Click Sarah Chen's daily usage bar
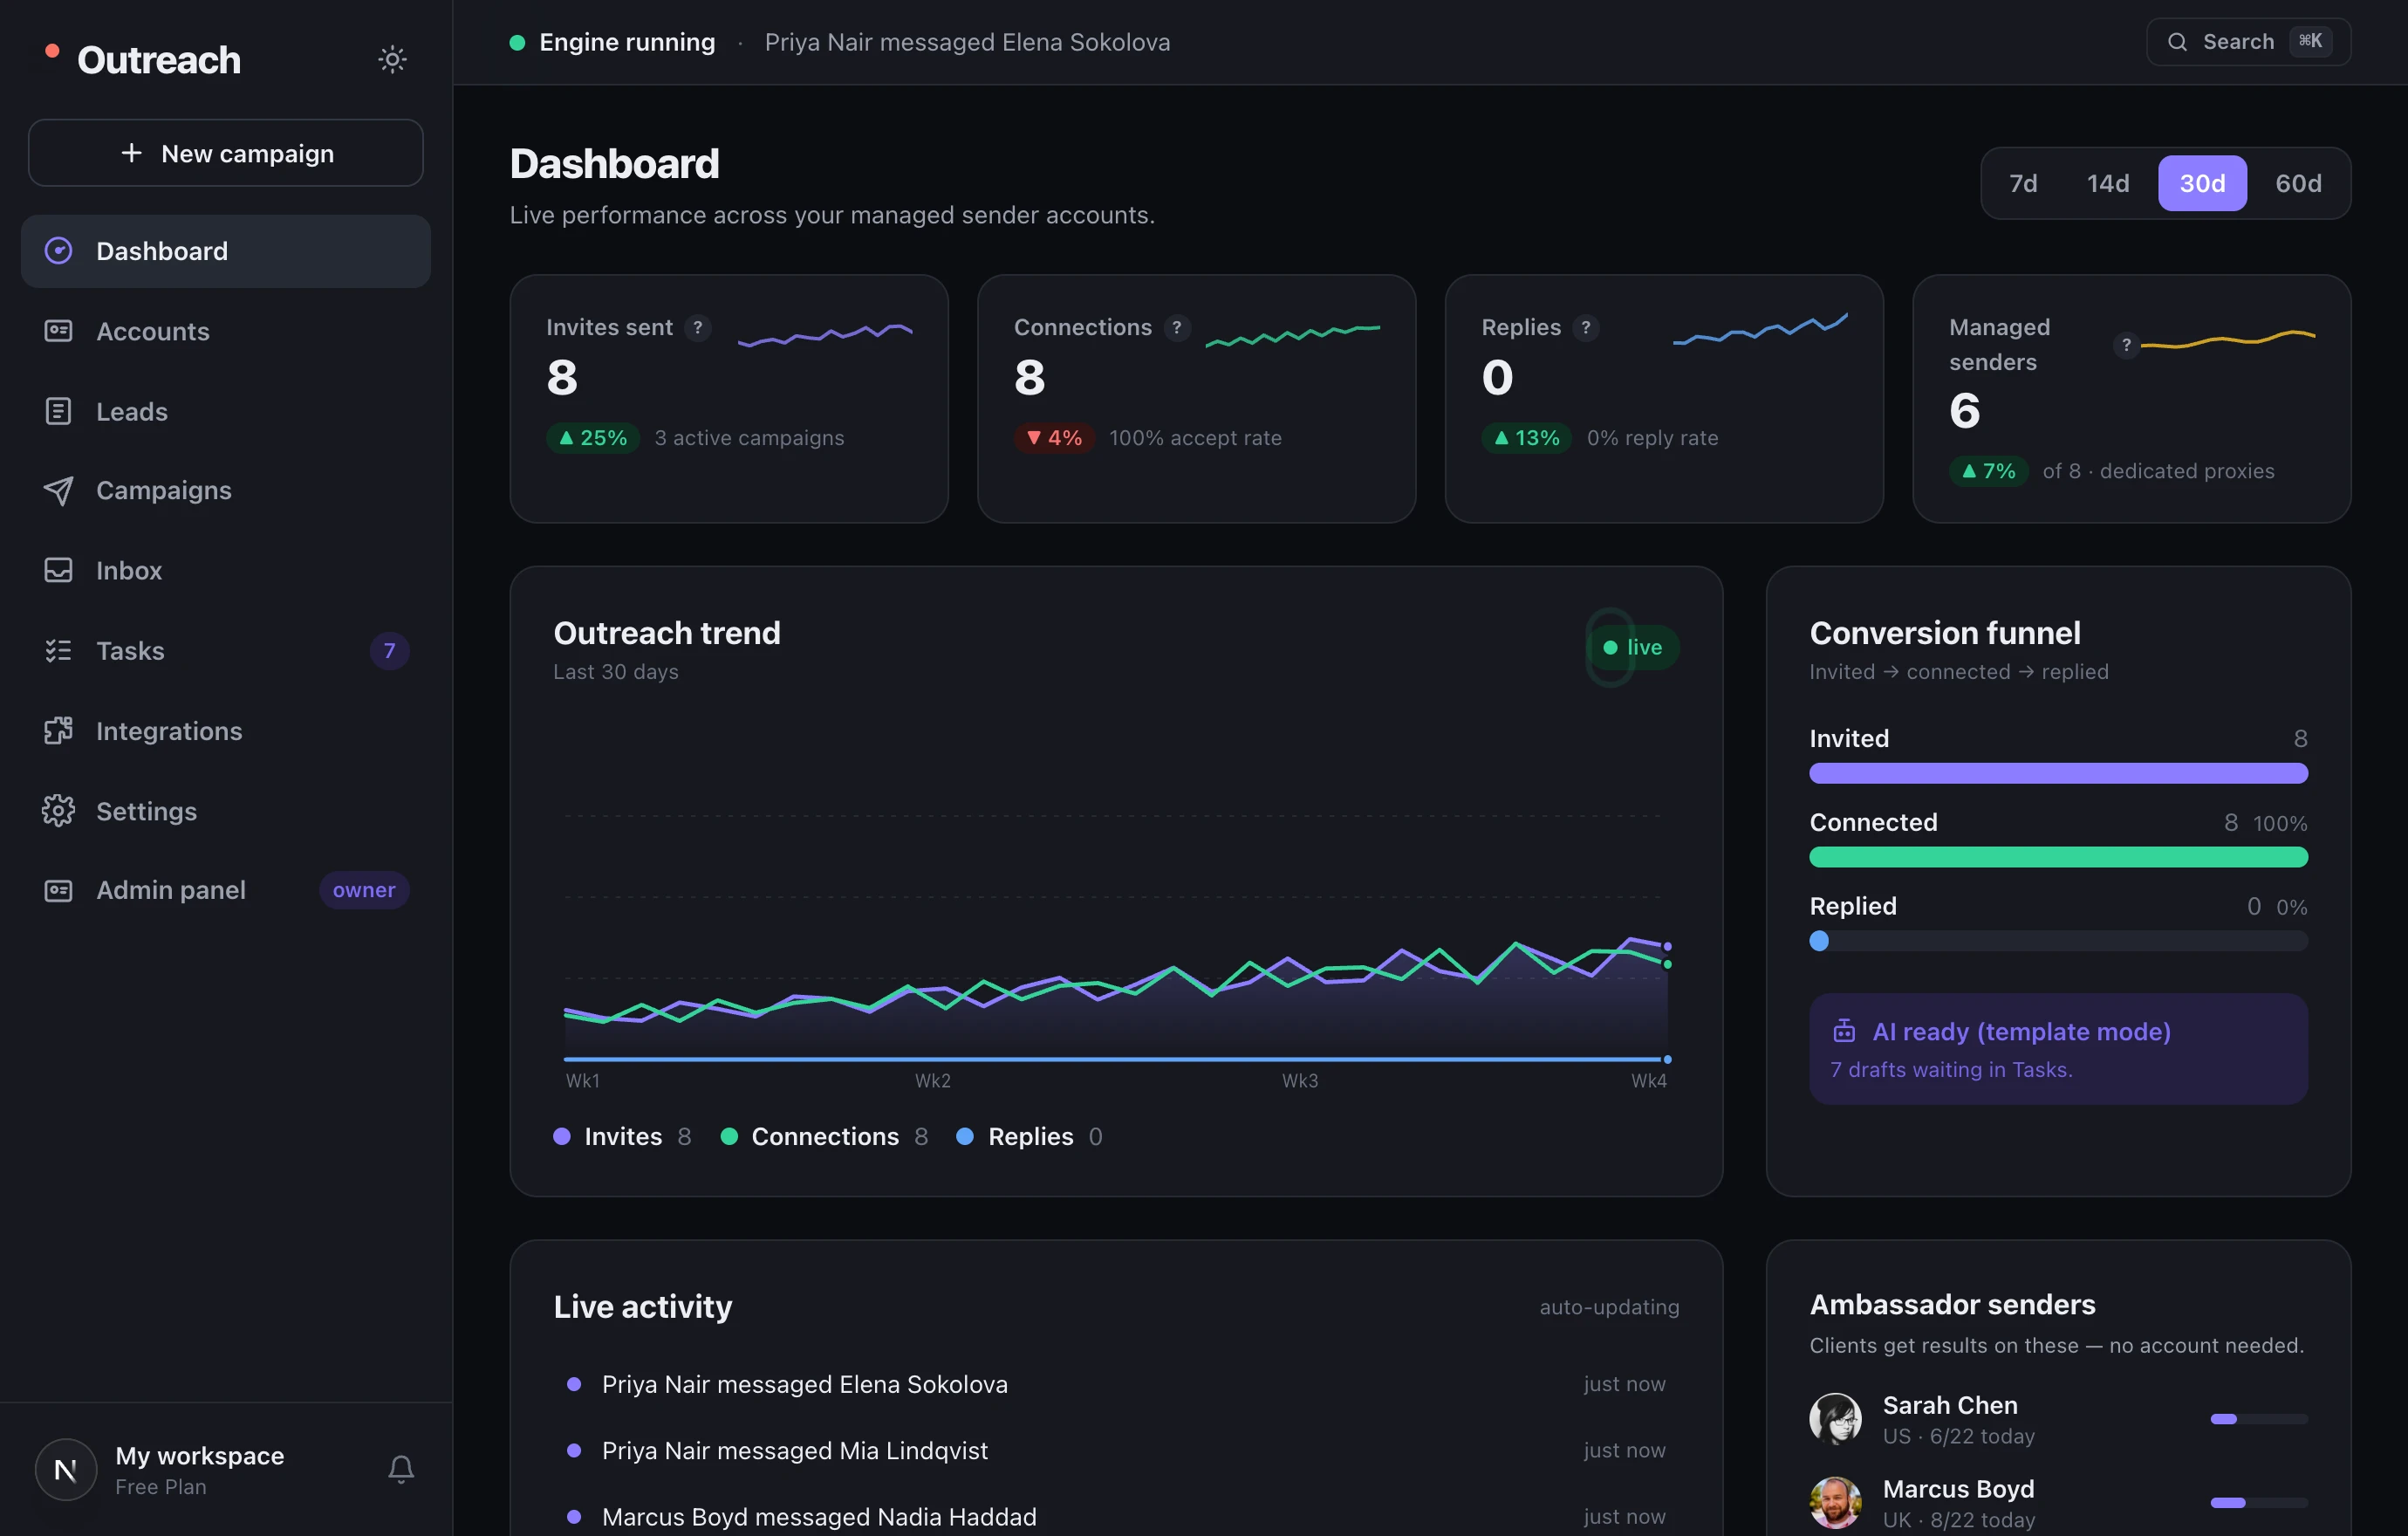 2259,1419
